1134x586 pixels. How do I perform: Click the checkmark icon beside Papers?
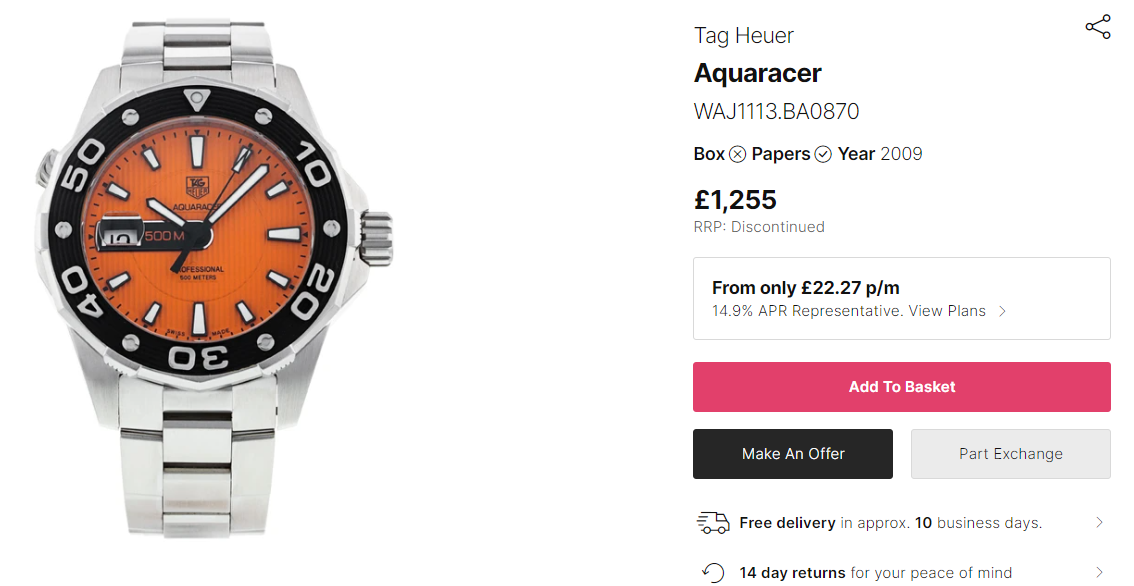(823, 154)
